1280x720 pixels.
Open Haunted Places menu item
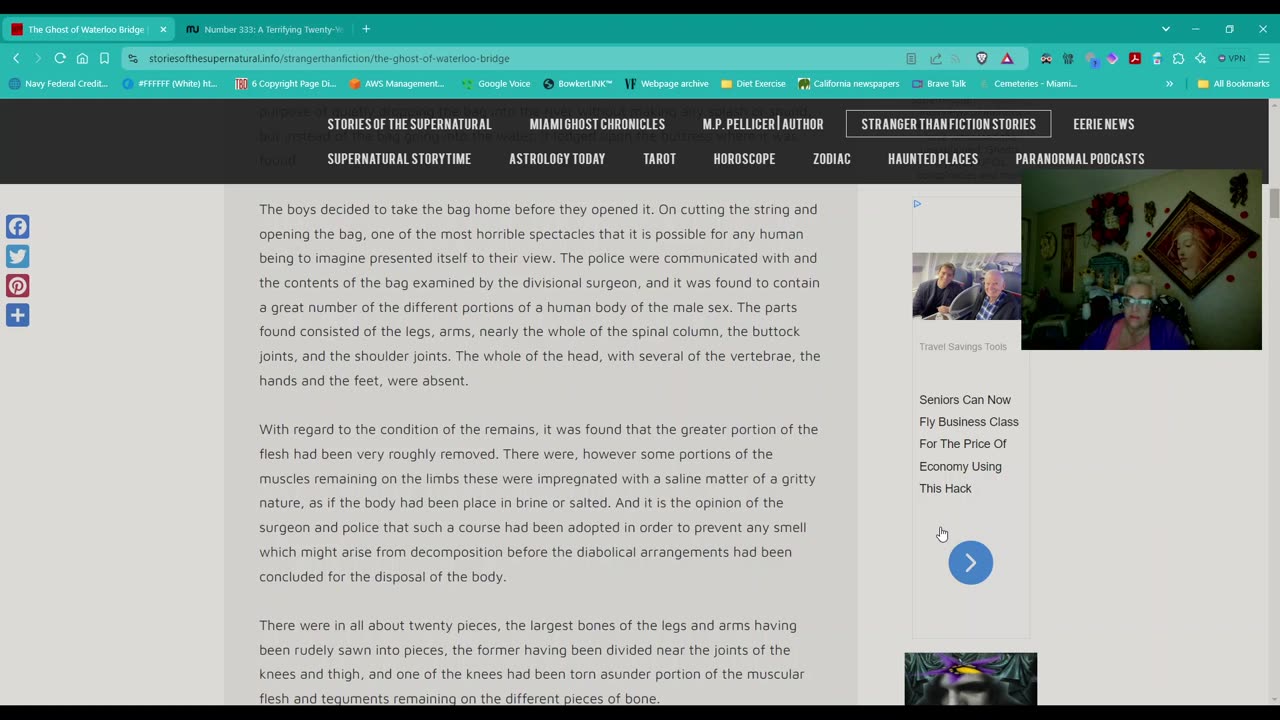[x=933, y=159]
